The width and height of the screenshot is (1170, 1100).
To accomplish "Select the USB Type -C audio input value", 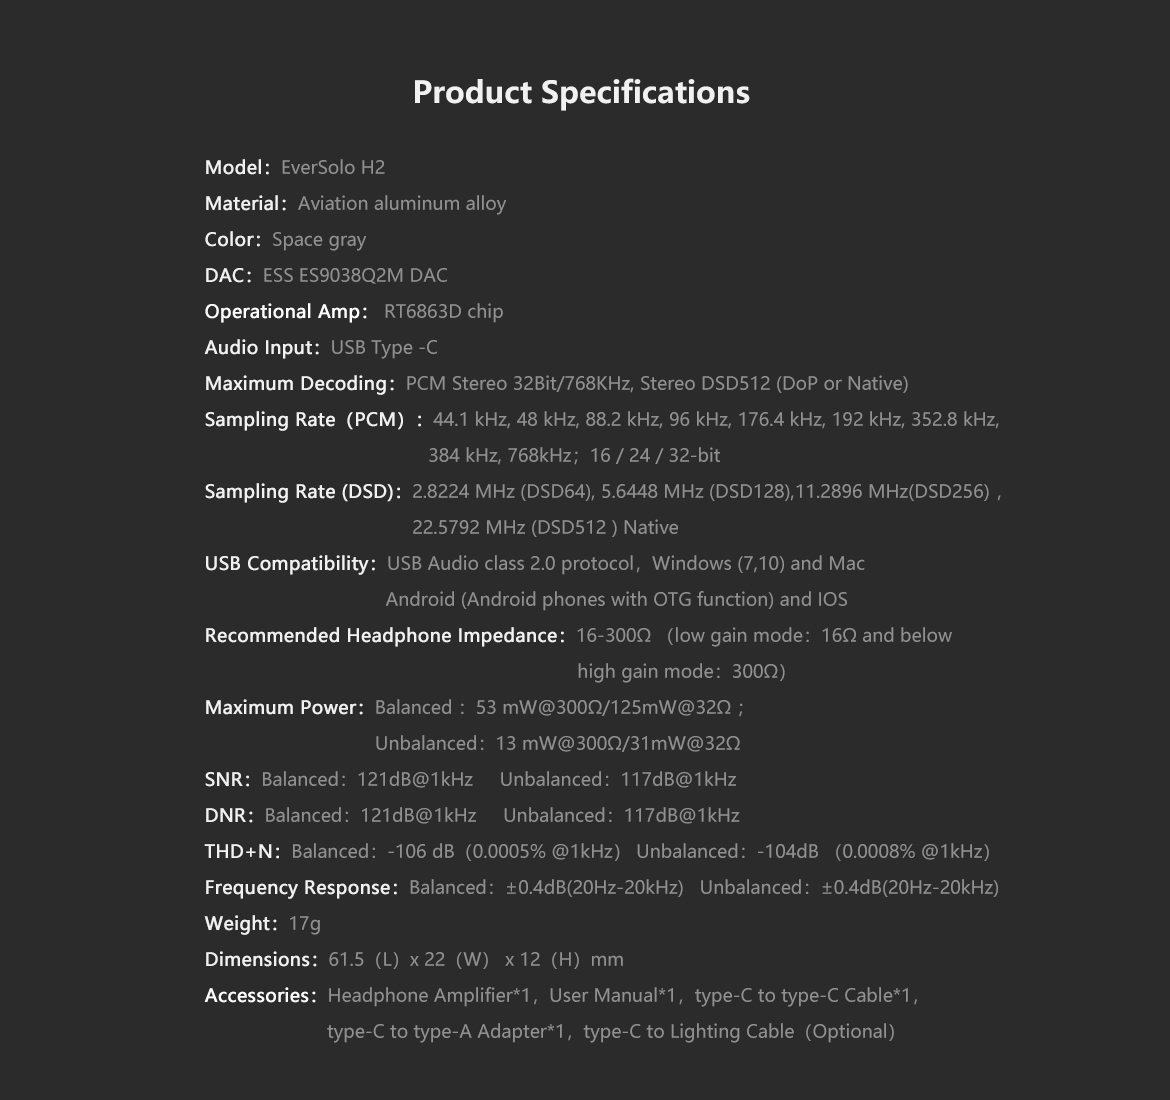I will pos(384,347).
